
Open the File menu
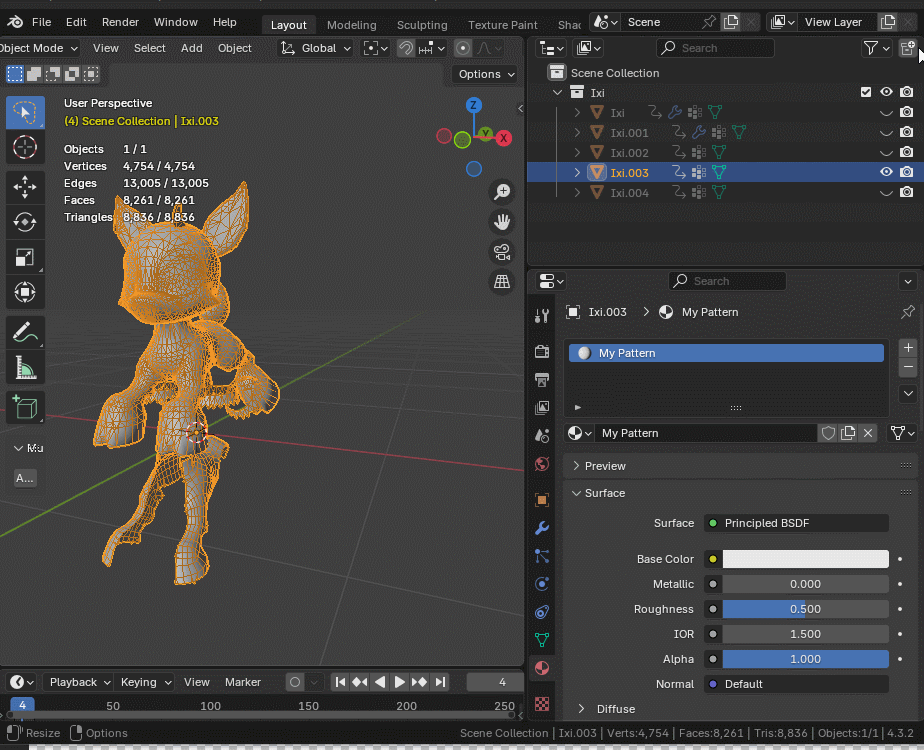pos(41,22)
